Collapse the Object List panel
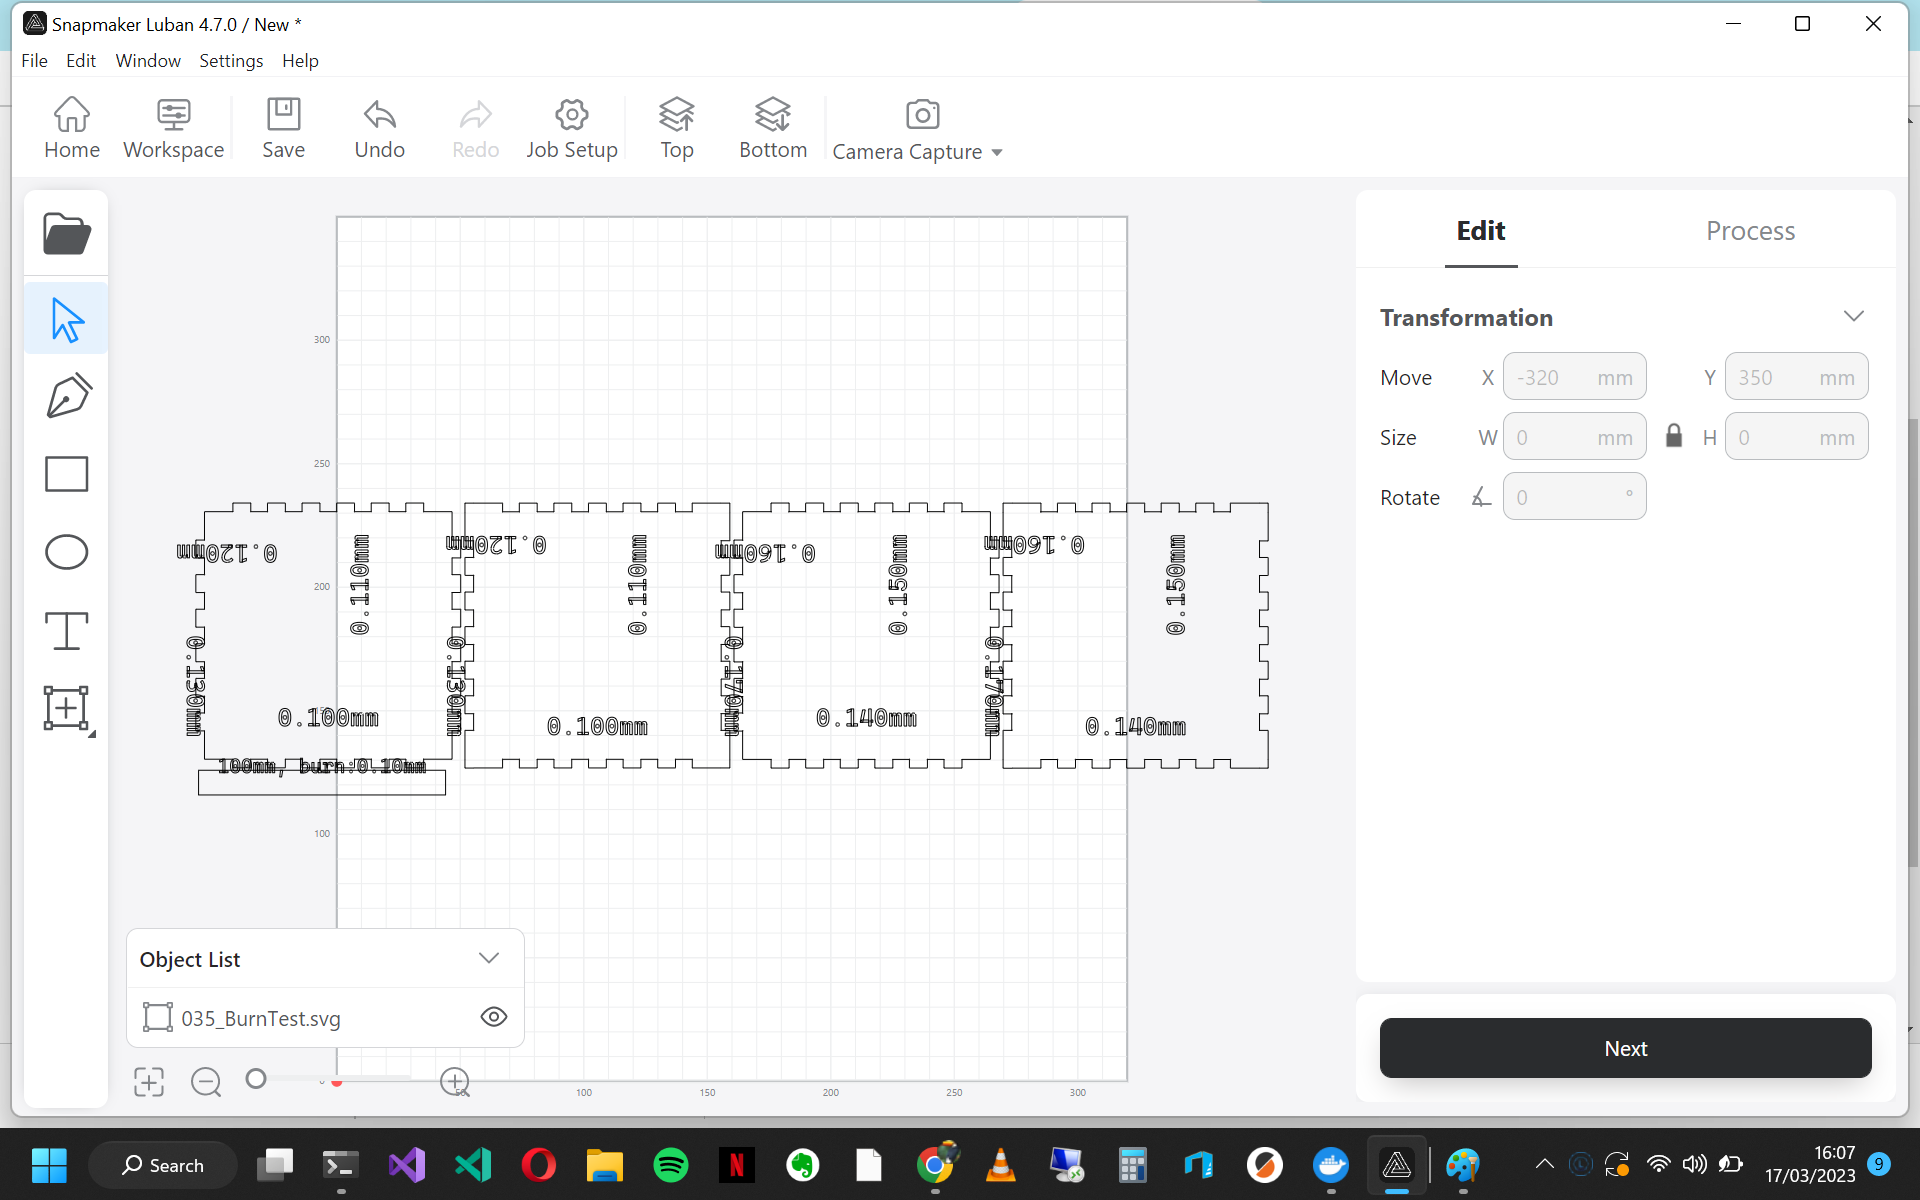This screenshot has width=1920, height=1200. tap(489, 957)
